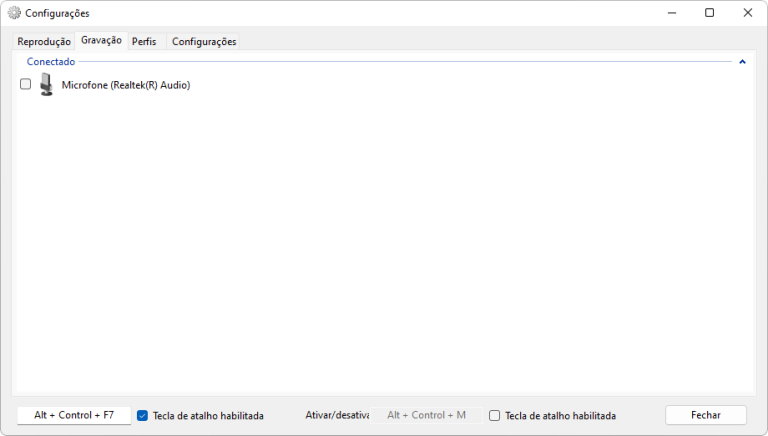This screenshot has width=768, height=436.
Task: Go to the Configurações tab
Action: coord(204,41)
